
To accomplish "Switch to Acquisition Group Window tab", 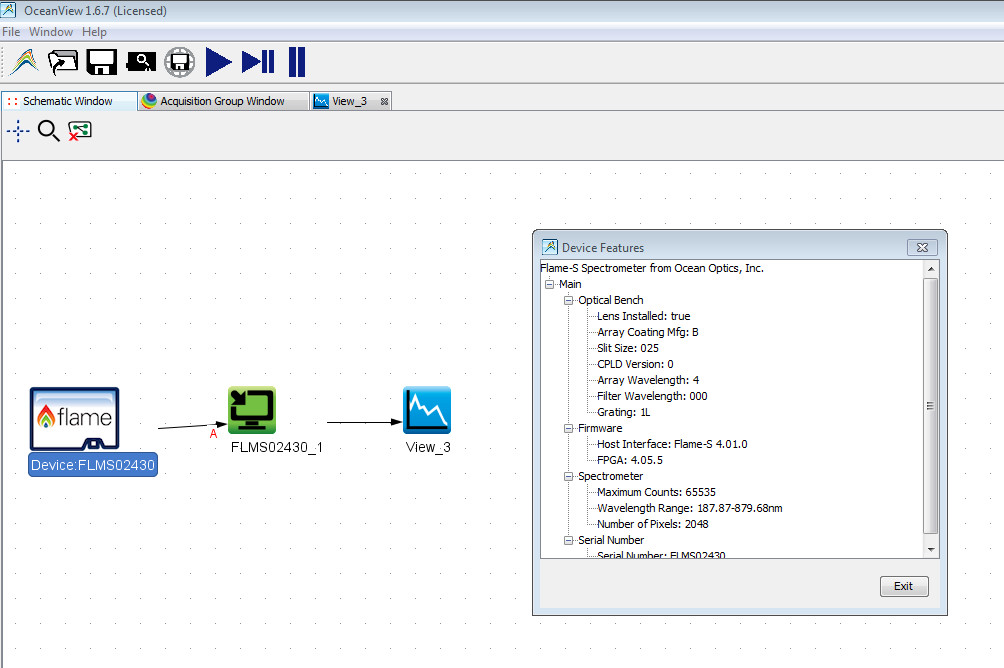I will tap(222, 101).
